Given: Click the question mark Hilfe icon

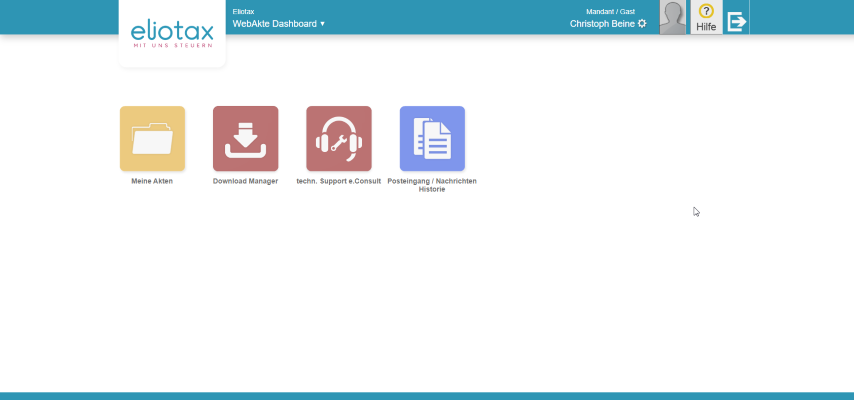Looking at the screenshot, I should click(x=706, y=11).
